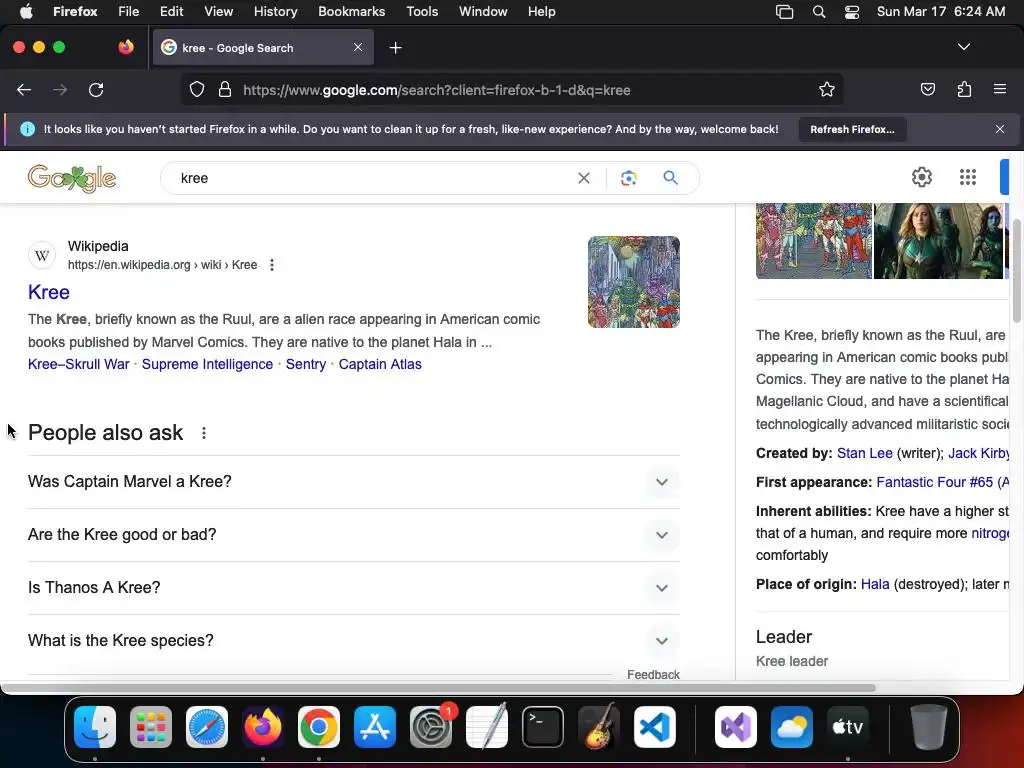1024x768 pixels.
Task: Open the History menu
Action: coord(275,11)
